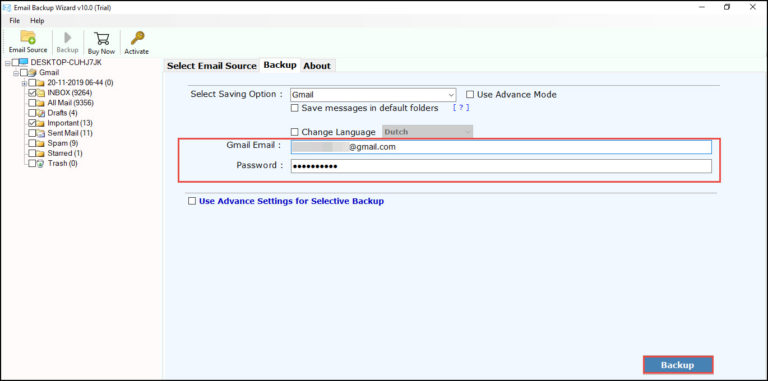
Task: Click the Activate key icon
Action: [137, 38]
